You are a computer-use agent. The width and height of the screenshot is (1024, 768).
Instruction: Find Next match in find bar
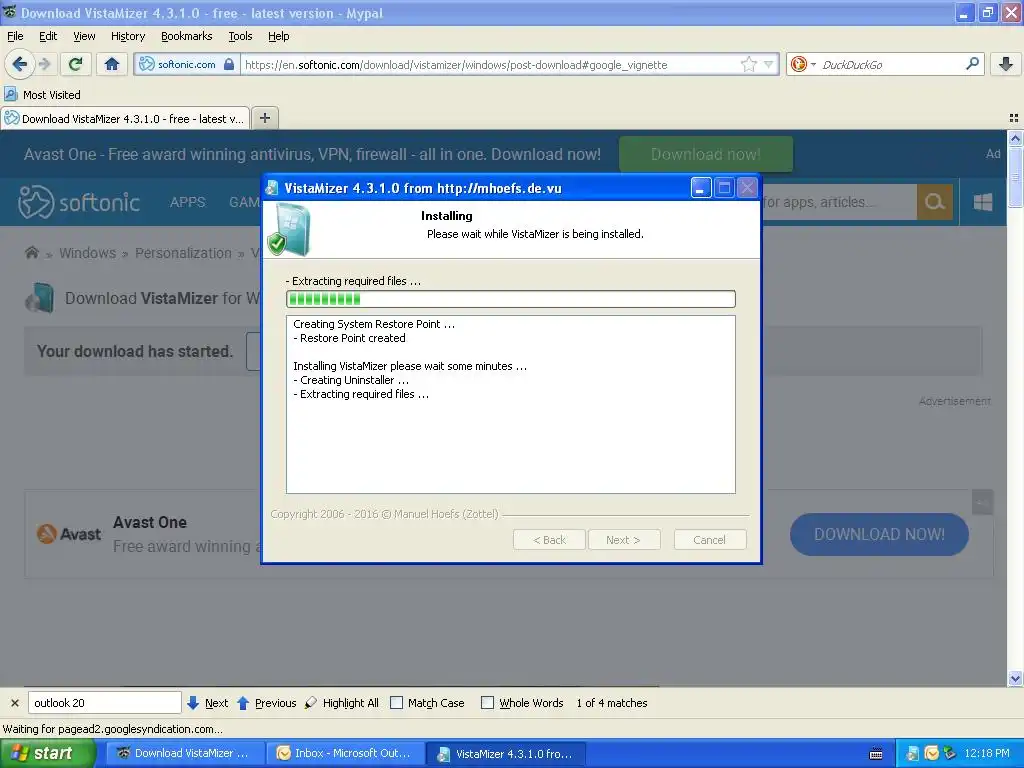pos(208,703)
